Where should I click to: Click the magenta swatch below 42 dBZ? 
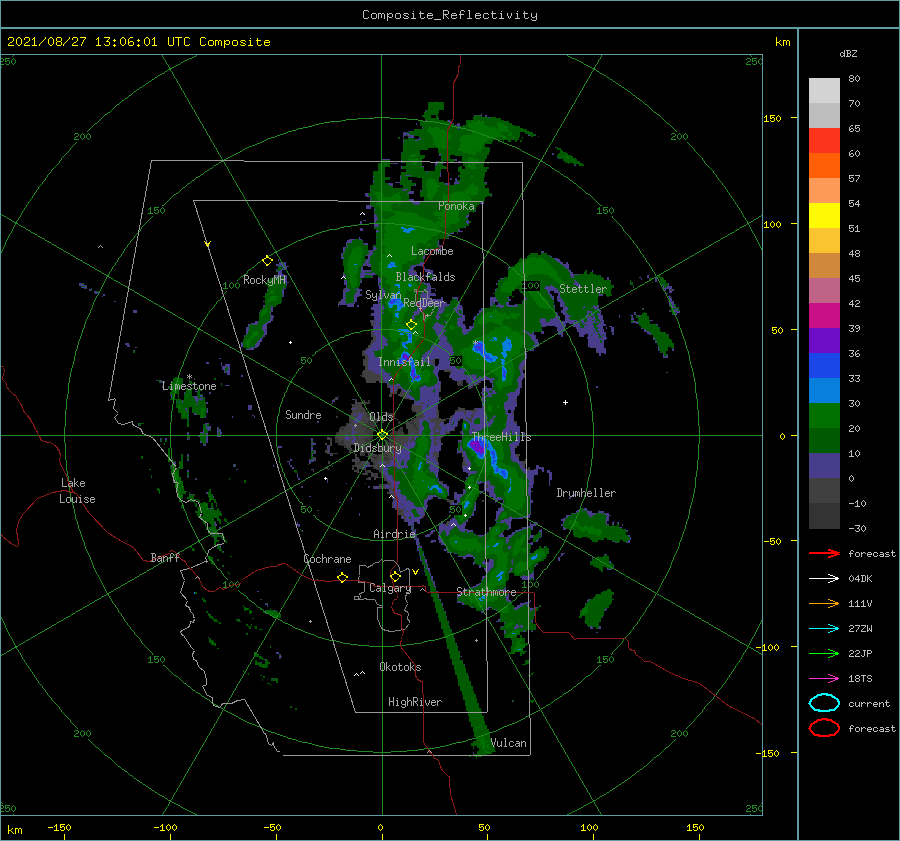click(x=824, y=315)
